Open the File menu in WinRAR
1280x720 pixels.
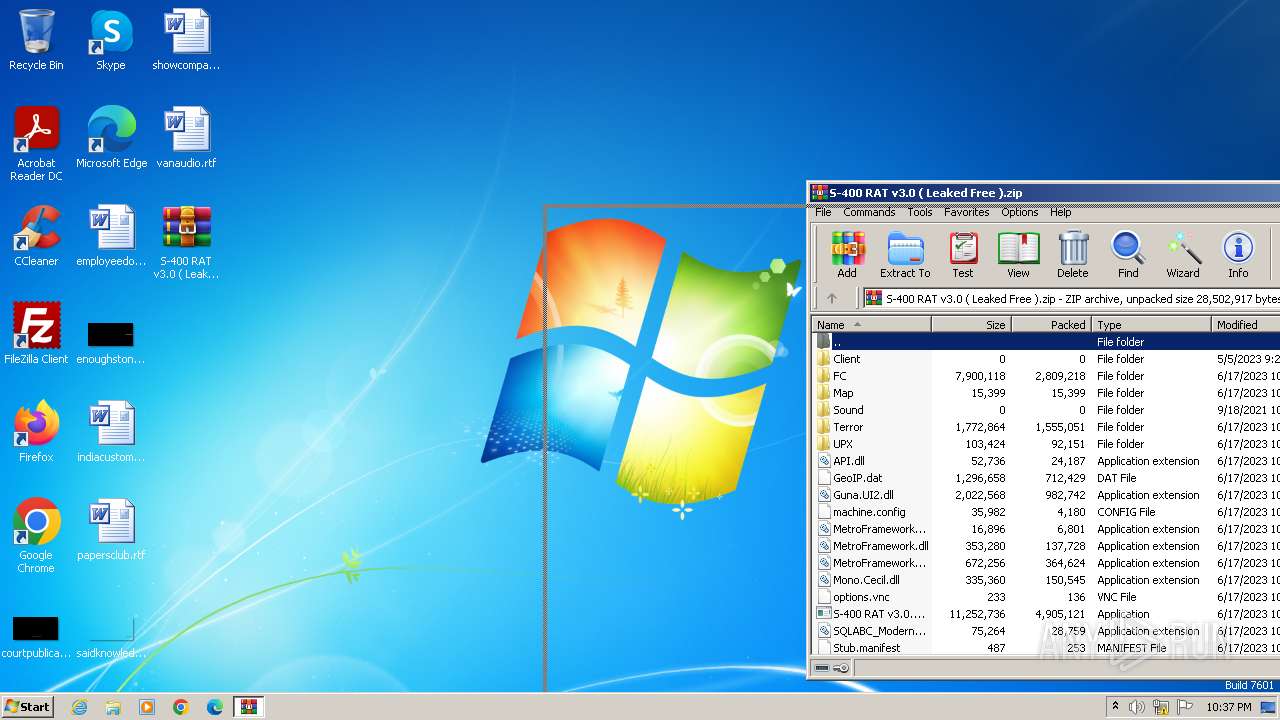[823, 212]
